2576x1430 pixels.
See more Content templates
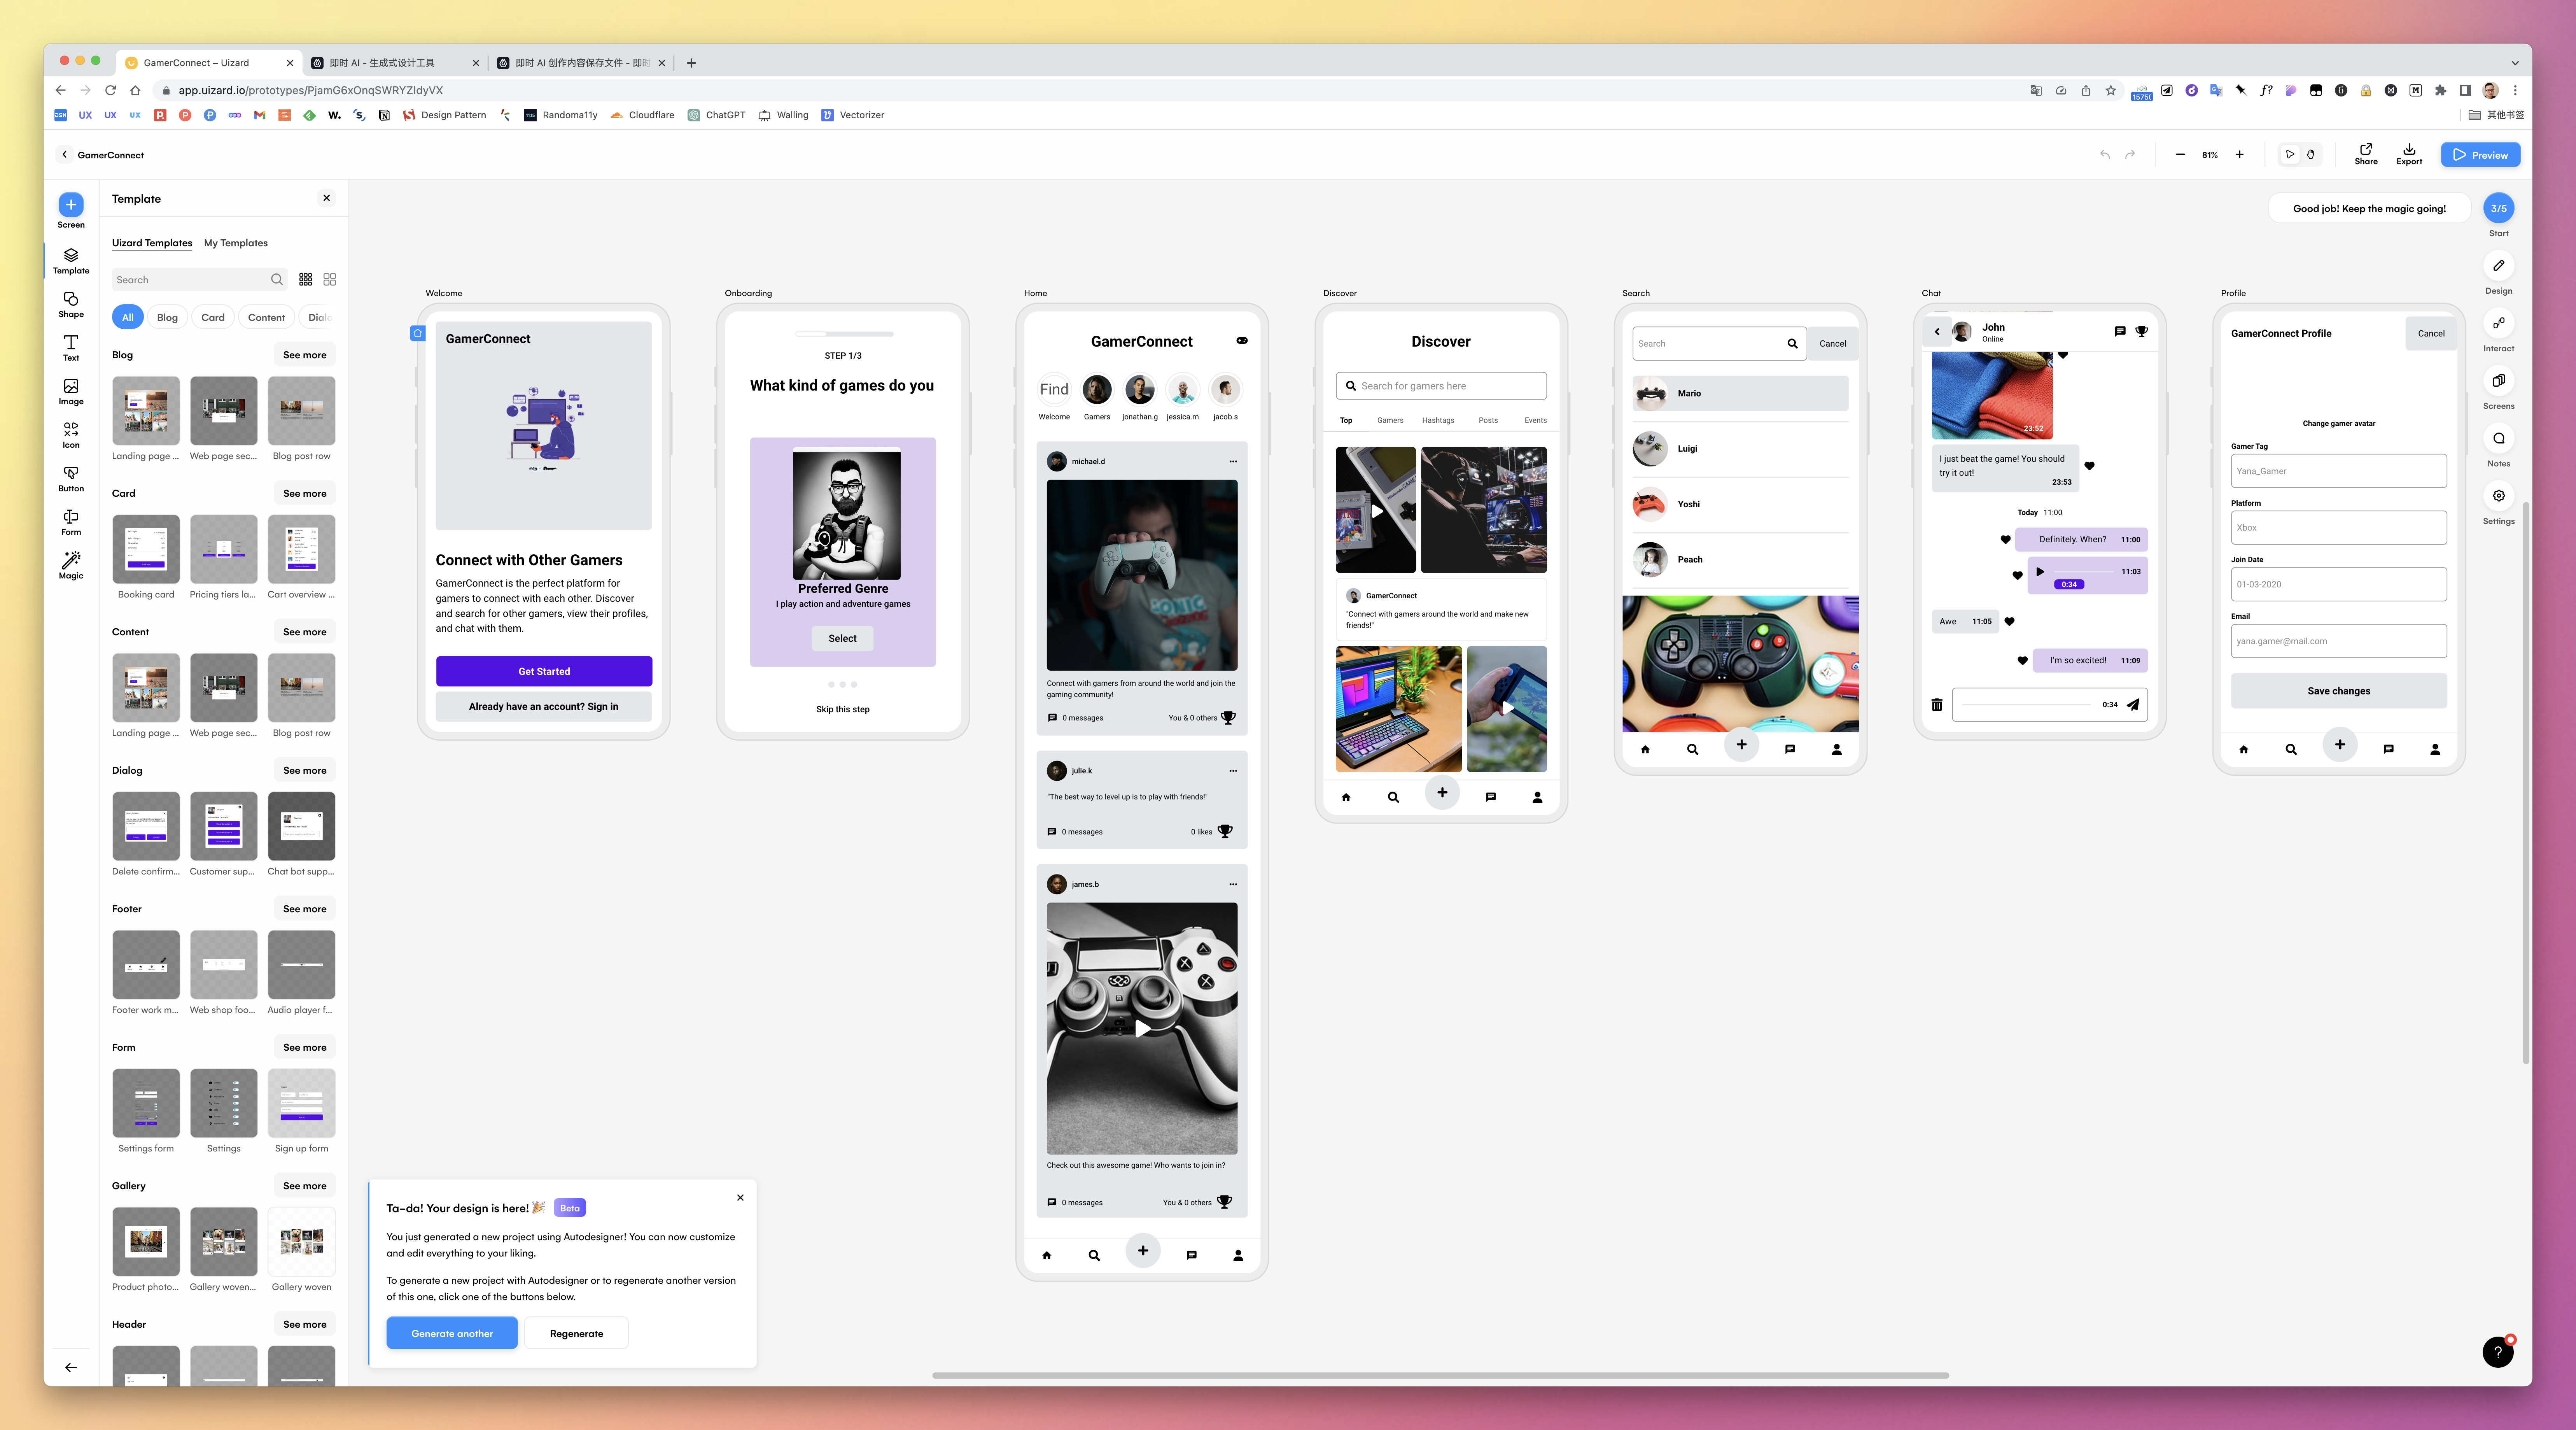pyautogui.click(x=305, y=632)
